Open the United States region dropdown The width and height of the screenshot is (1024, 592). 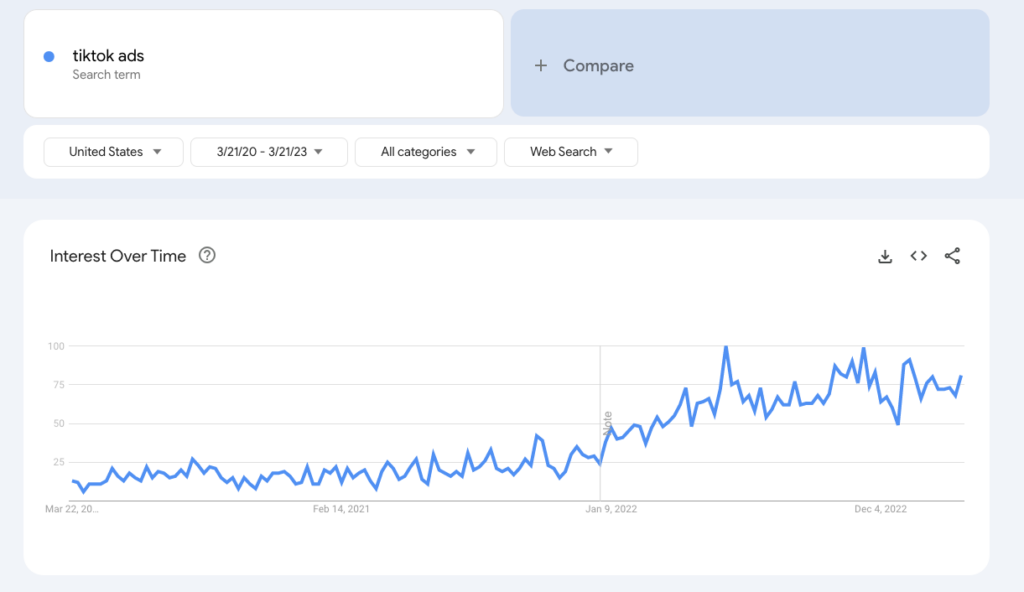114,152
